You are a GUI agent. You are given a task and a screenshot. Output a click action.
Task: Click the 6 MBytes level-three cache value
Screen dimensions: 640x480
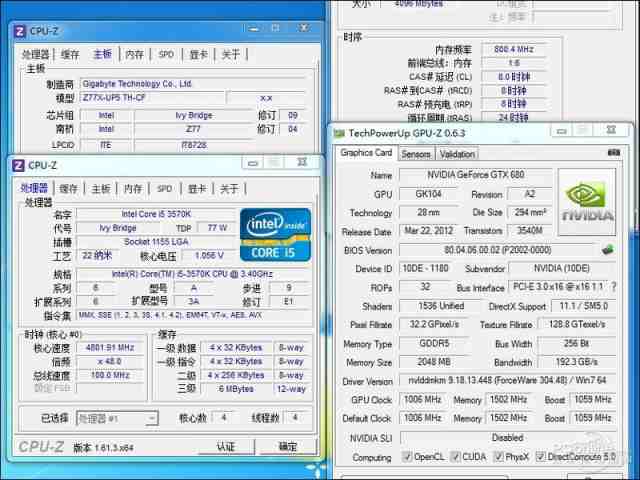(x=236, y=389)
